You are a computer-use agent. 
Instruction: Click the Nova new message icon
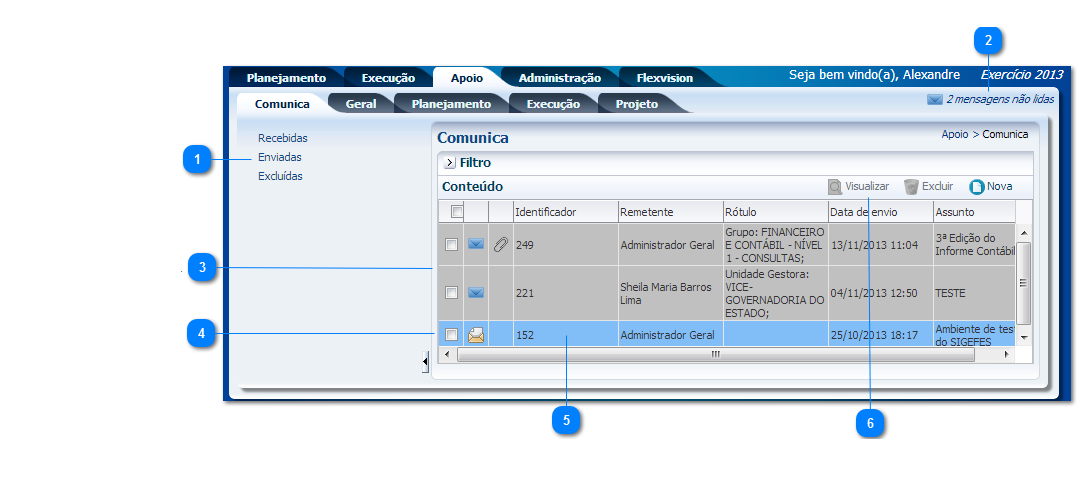(976, 187)
